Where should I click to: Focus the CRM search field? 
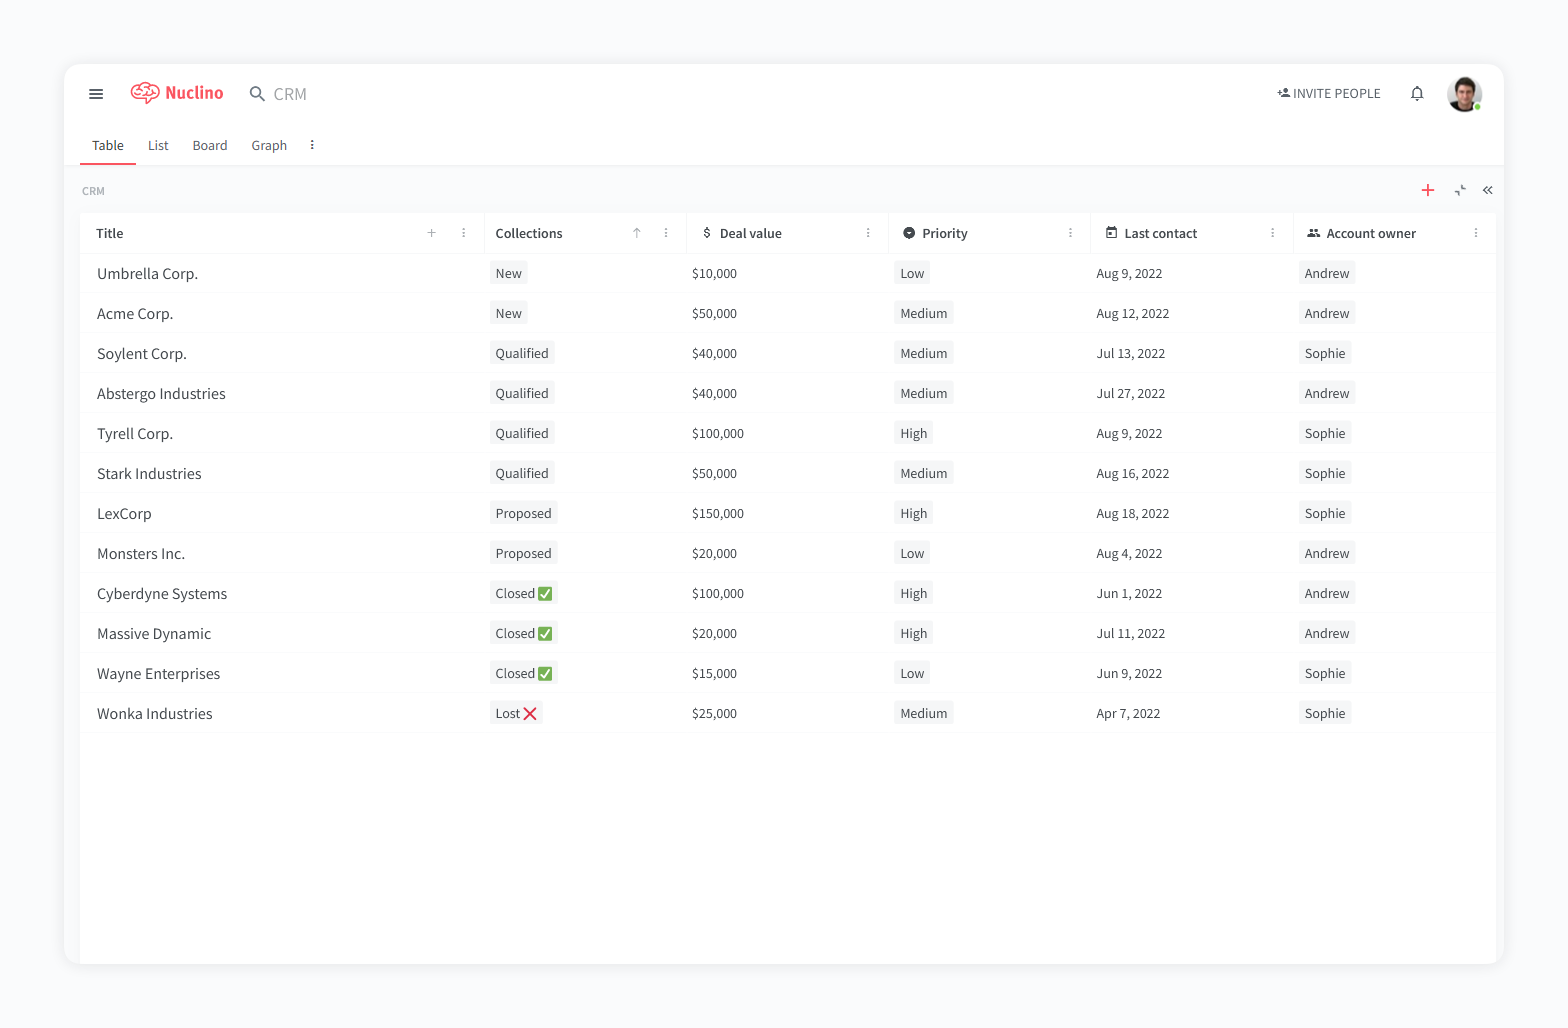(290, 94)
